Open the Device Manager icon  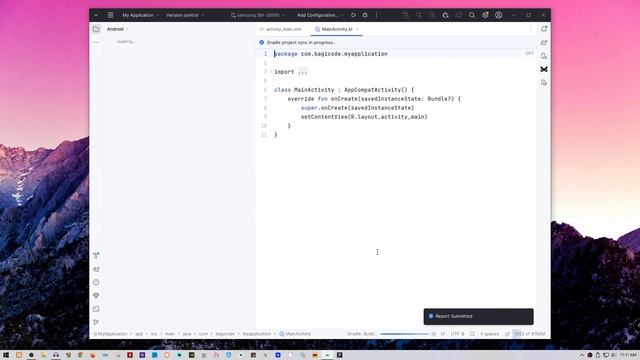[x=544, y=56]
